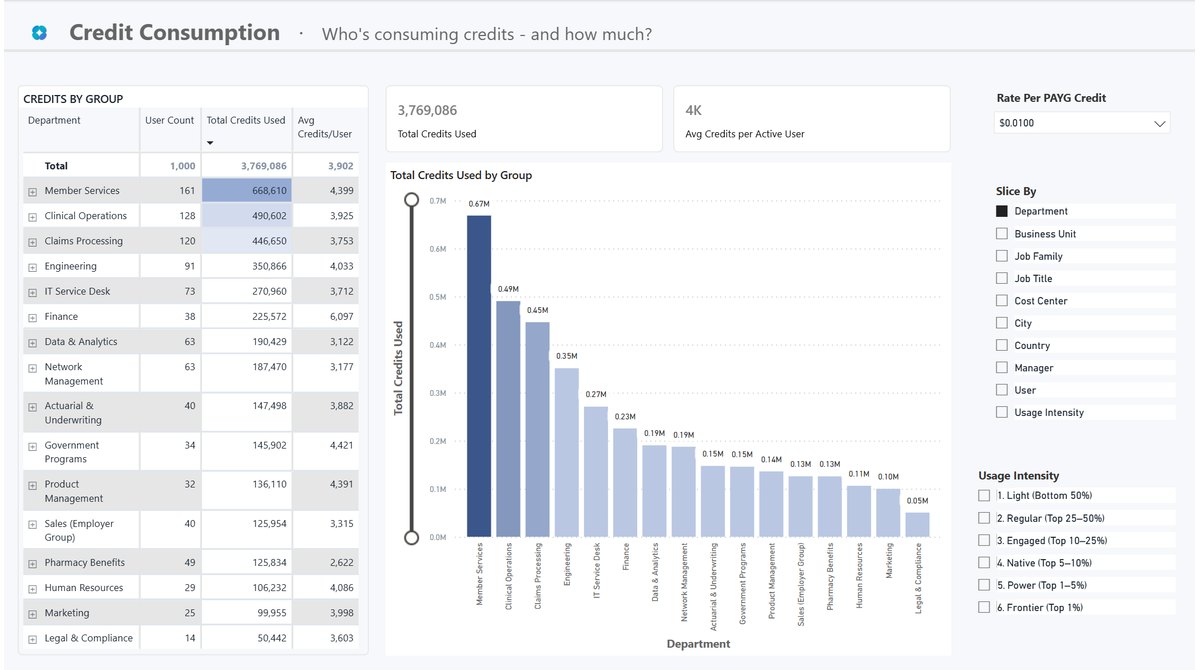Click the chart zoom slider bottom handle
The width and height of the screenshot is (1200, 670).
[411, 537]
